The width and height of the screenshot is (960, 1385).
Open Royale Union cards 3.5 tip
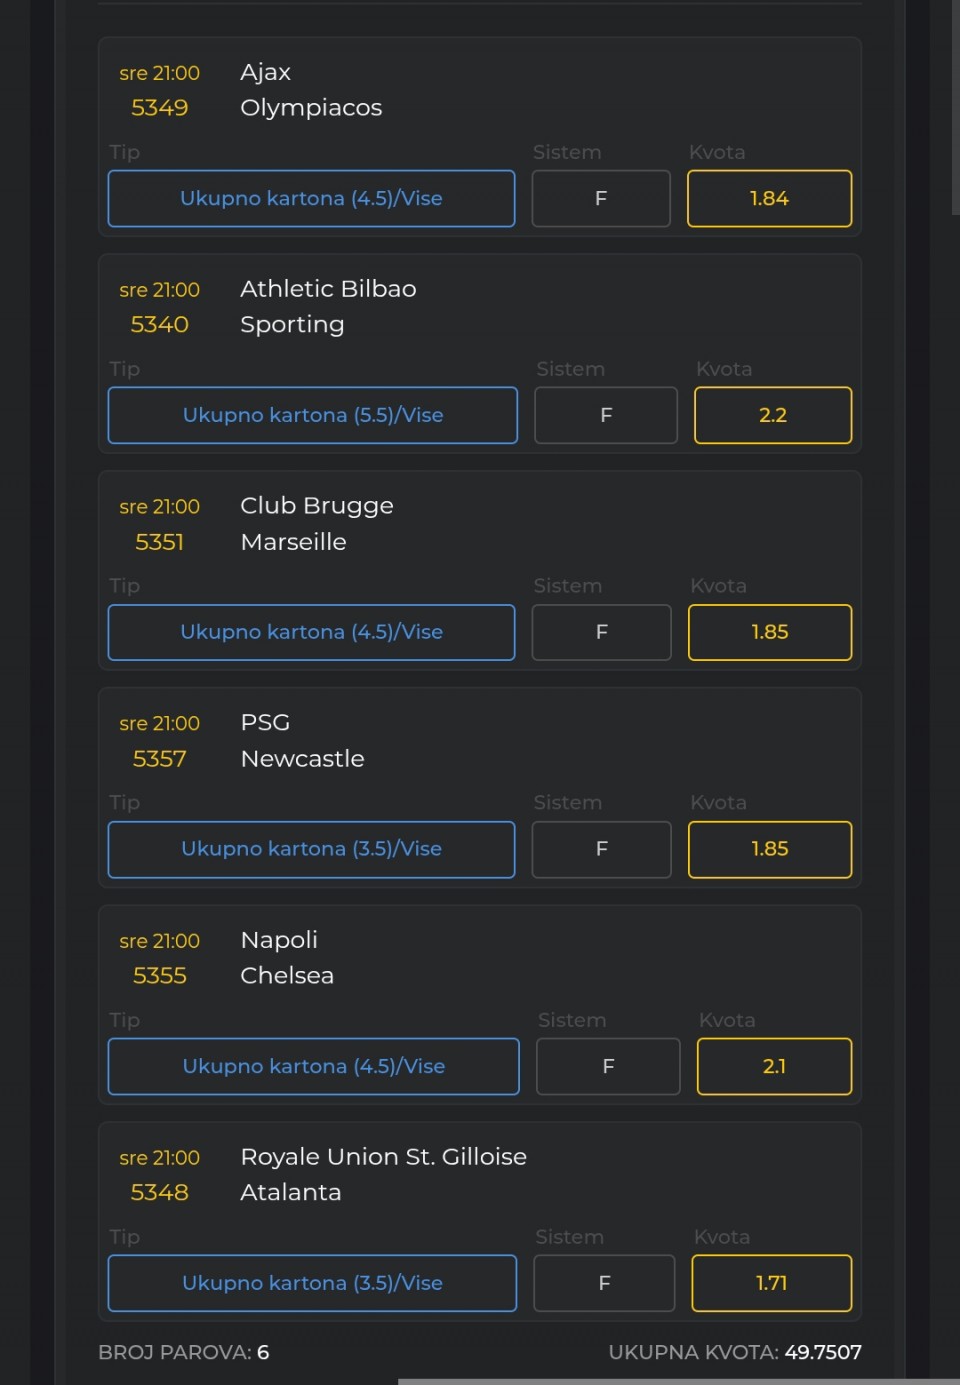click(312, 1283)
